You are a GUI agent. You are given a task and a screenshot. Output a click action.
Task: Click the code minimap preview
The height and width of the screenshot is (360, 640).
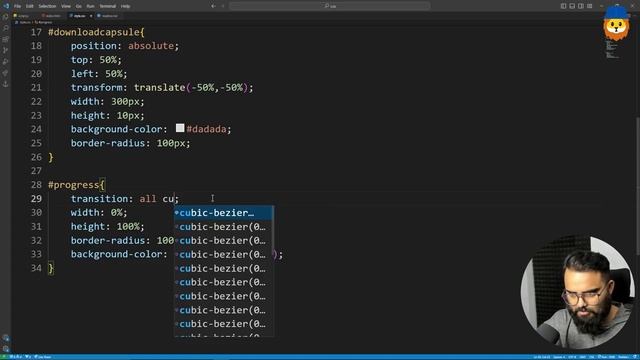(613, 49)
